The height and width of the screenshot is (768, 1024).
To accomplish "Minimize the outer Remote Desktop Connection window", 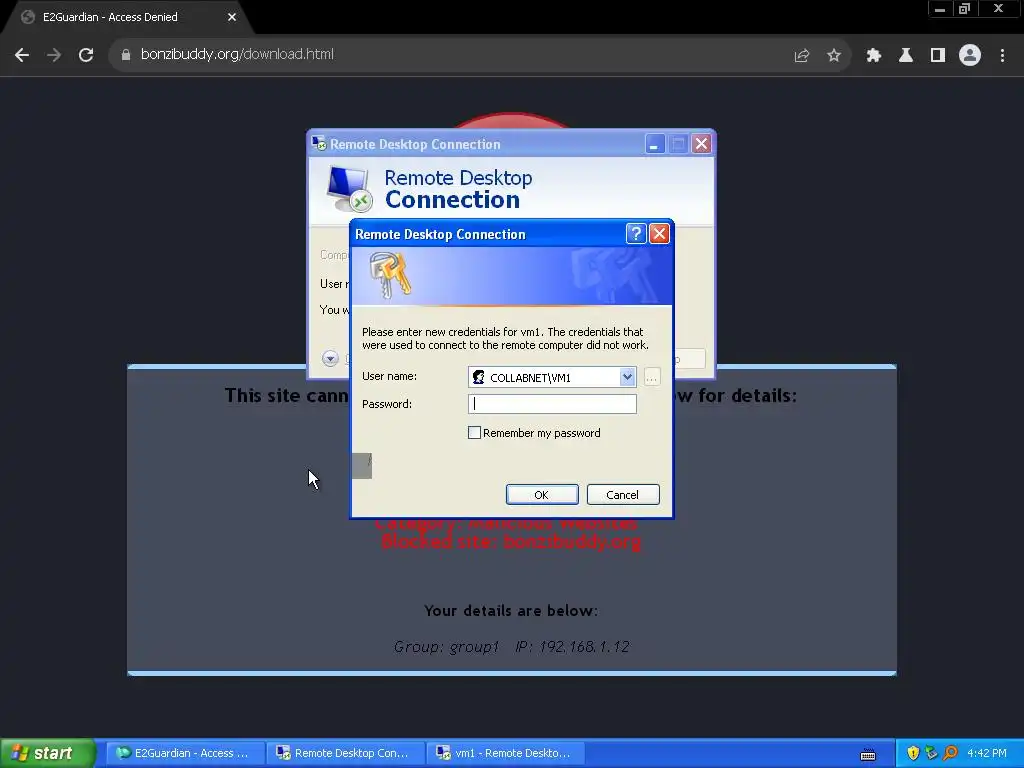I will 654,144.
